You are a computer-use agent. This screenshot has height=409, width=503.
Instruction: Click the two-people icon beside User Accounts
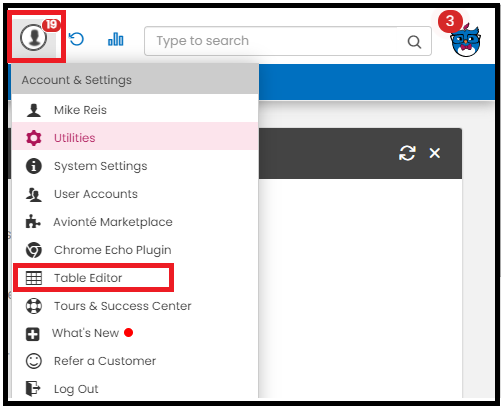(34, 194)
